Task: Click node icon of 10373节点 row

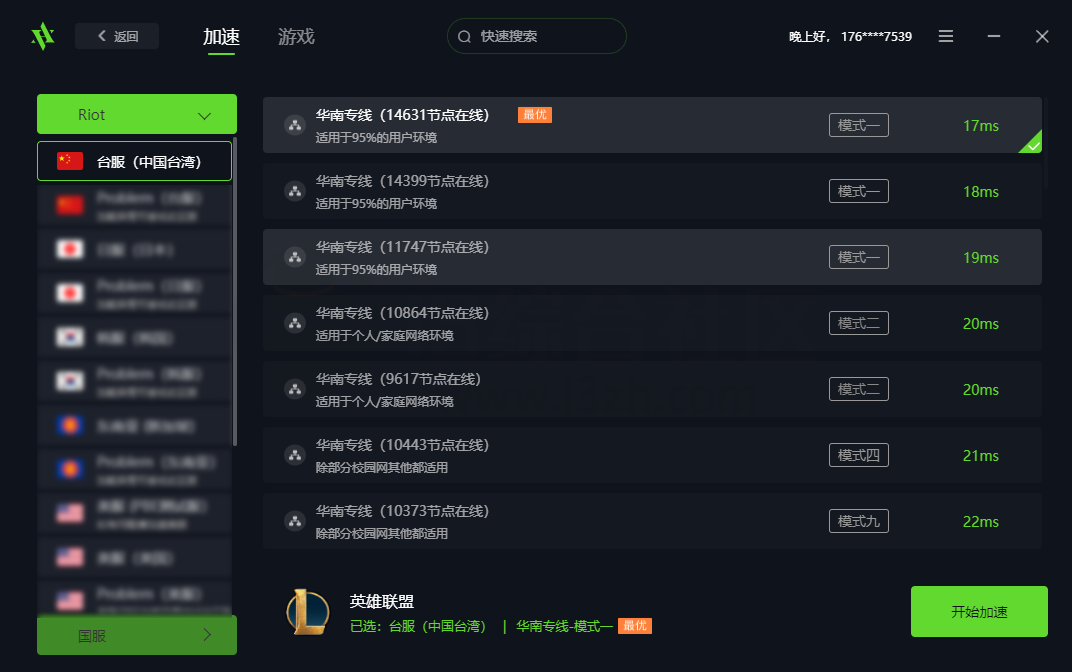Action: (x=295, y=521)
